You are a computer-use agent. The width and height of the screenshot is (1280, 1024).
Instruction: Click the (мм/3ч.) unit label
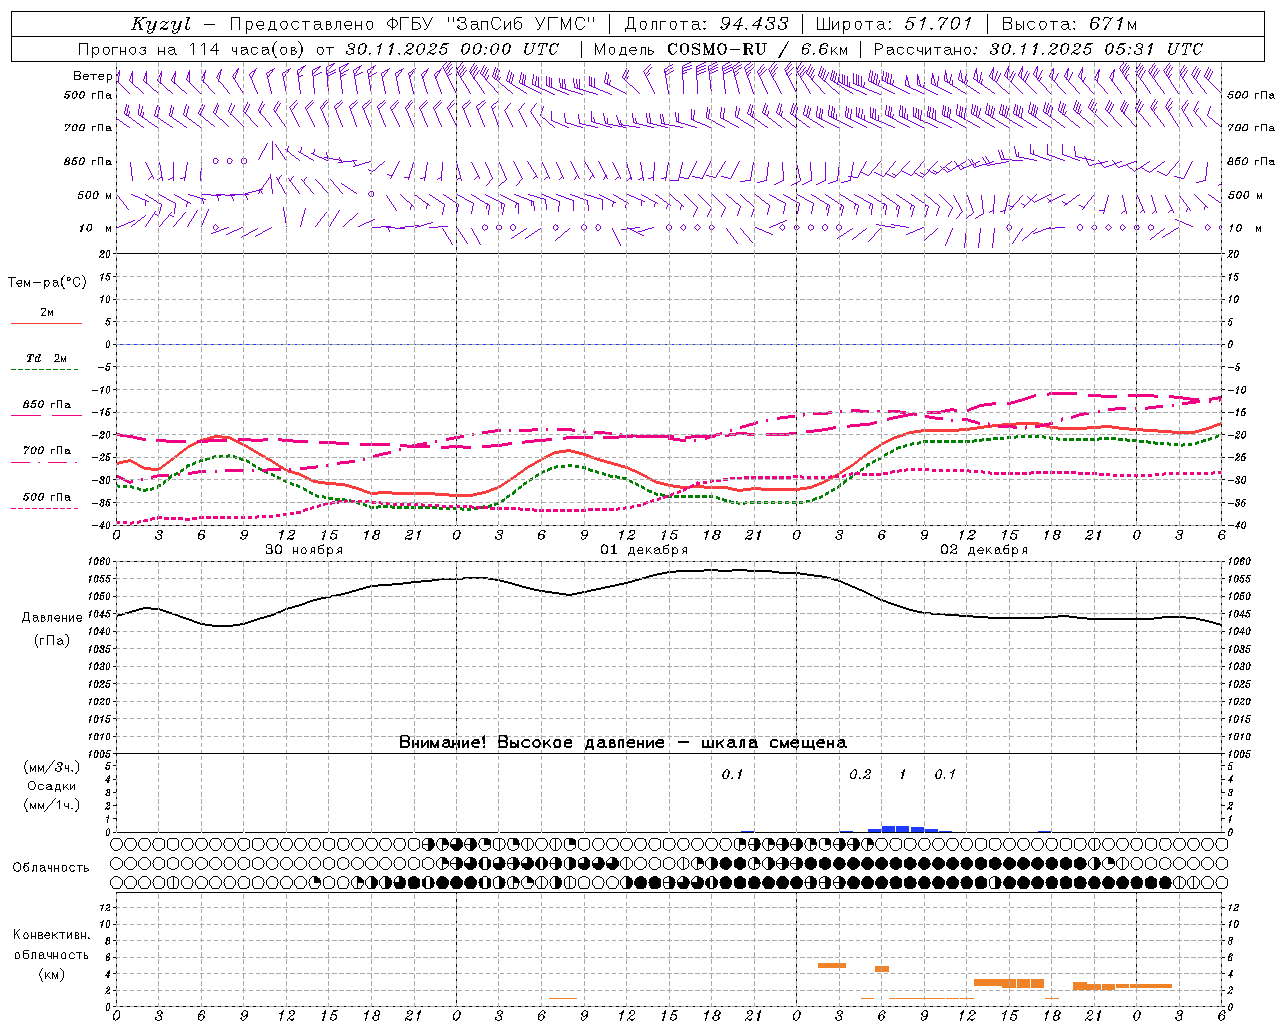pos(52,767)
